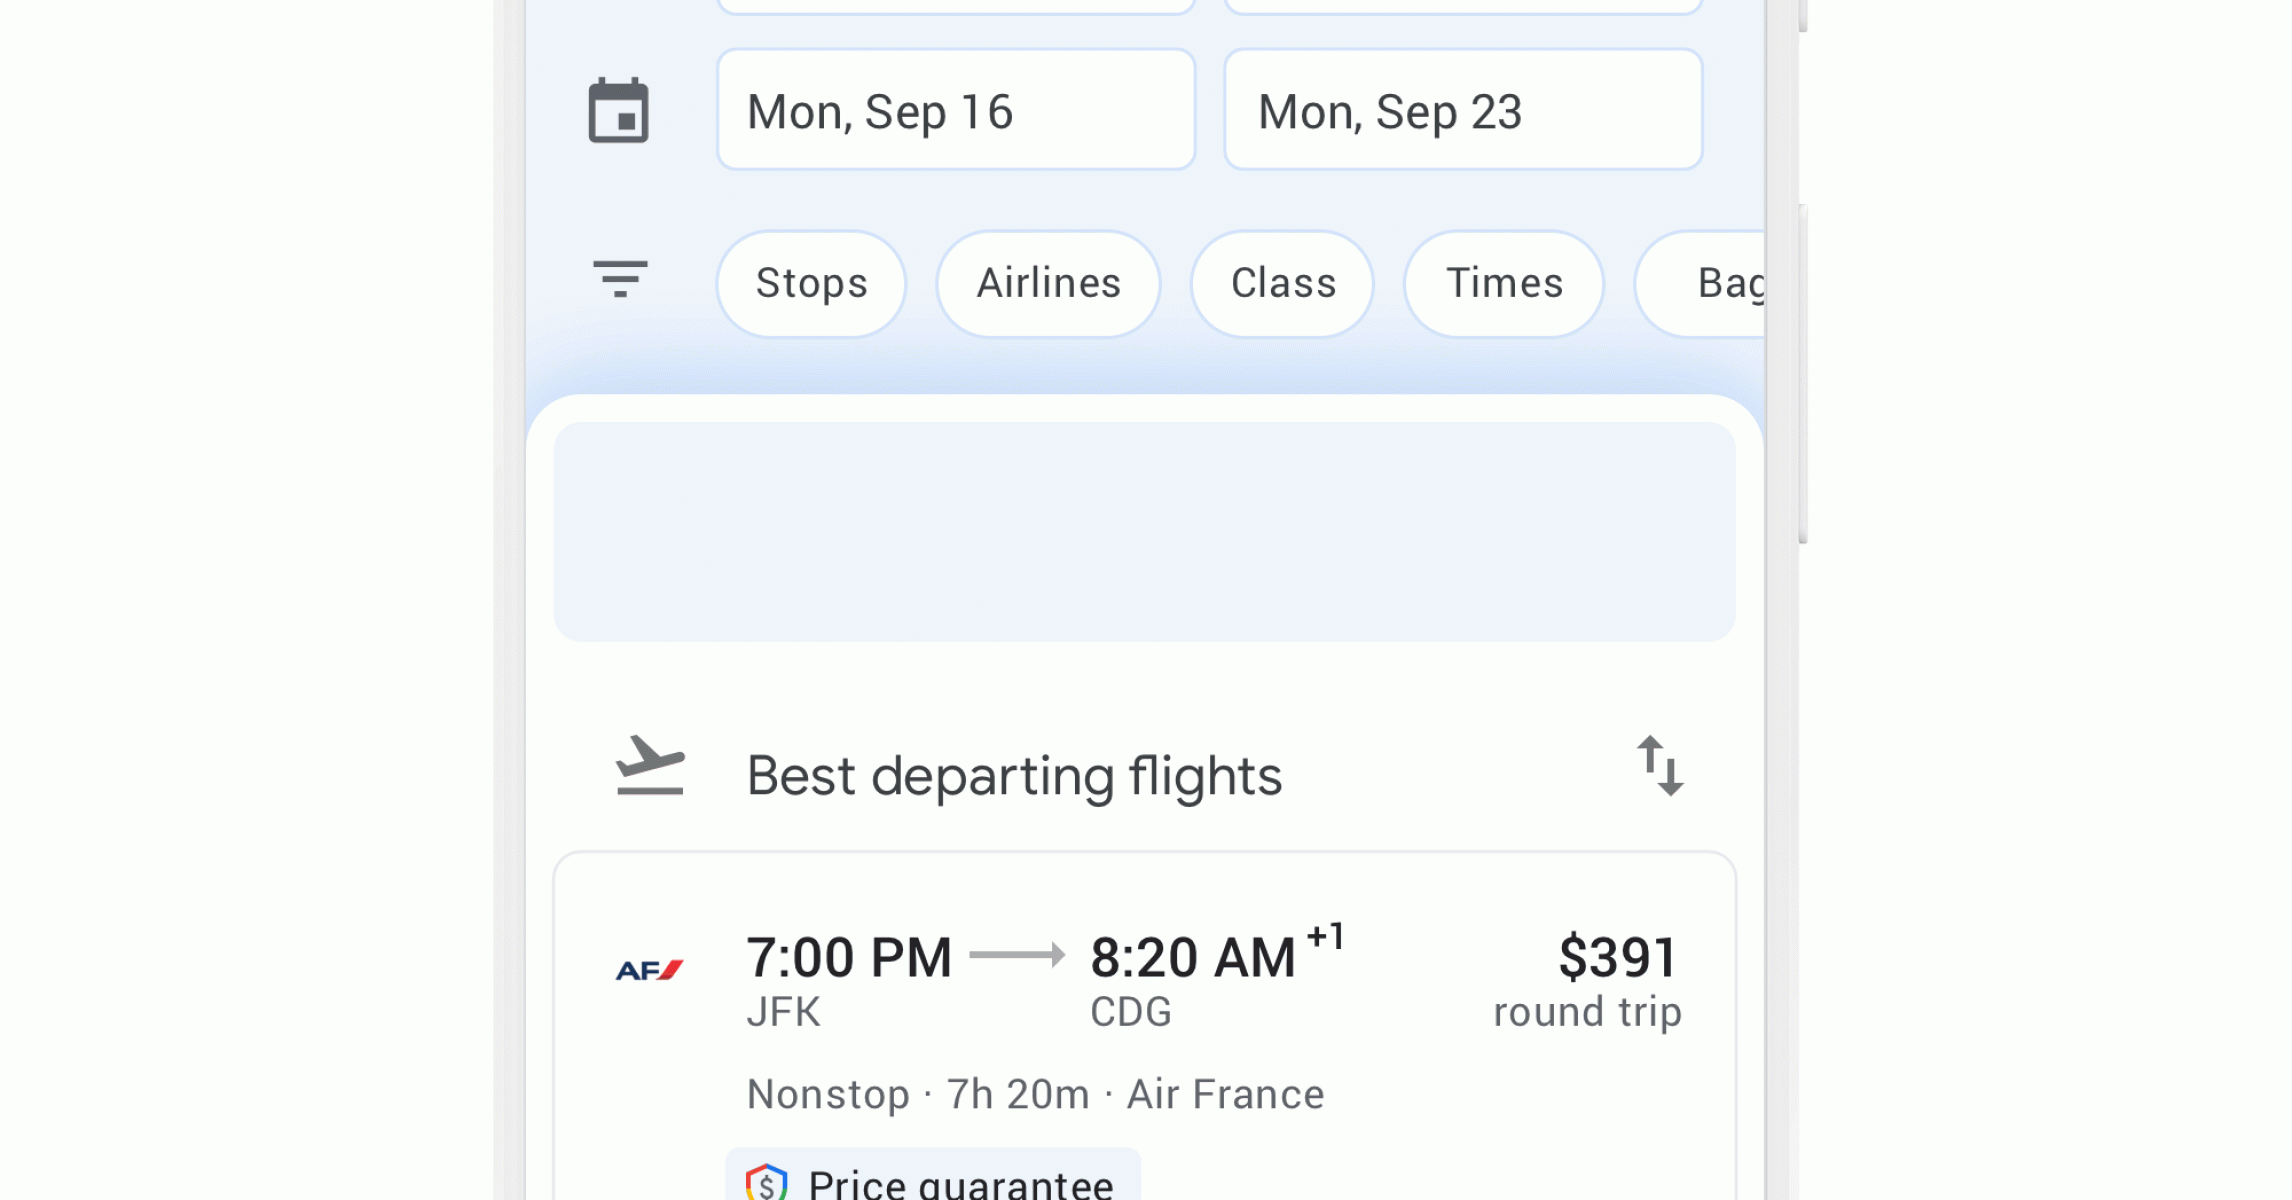The width and height of the screenshot is (2292, 1200).
Task: Expand the Class filter chip
Action: [1282, 284]
